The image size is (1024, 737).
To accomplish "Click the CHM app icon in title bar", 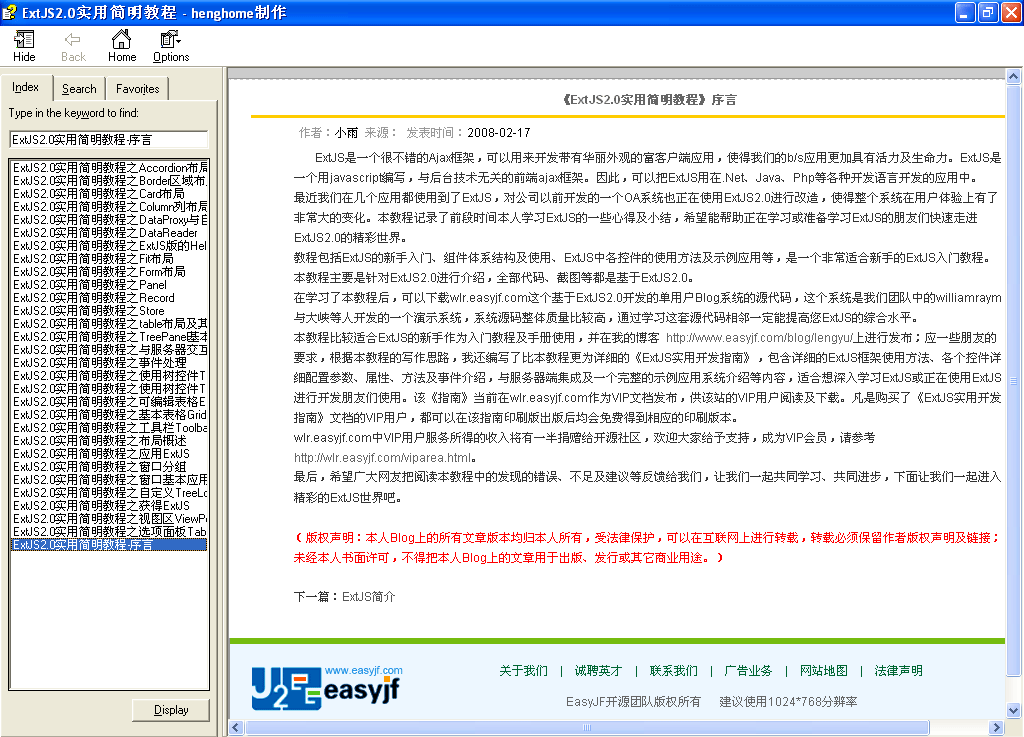I will click(10, 12).
